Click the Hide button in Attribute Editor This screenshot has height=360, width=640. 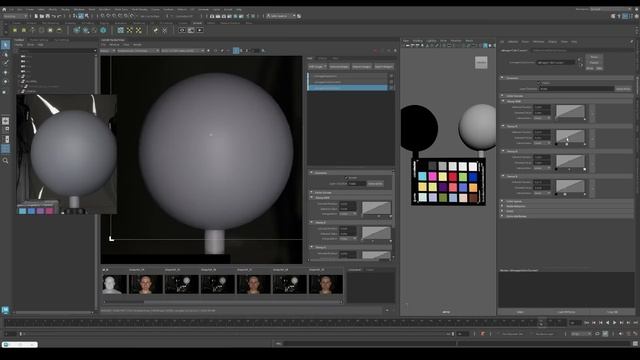click(x=599, y=69)
